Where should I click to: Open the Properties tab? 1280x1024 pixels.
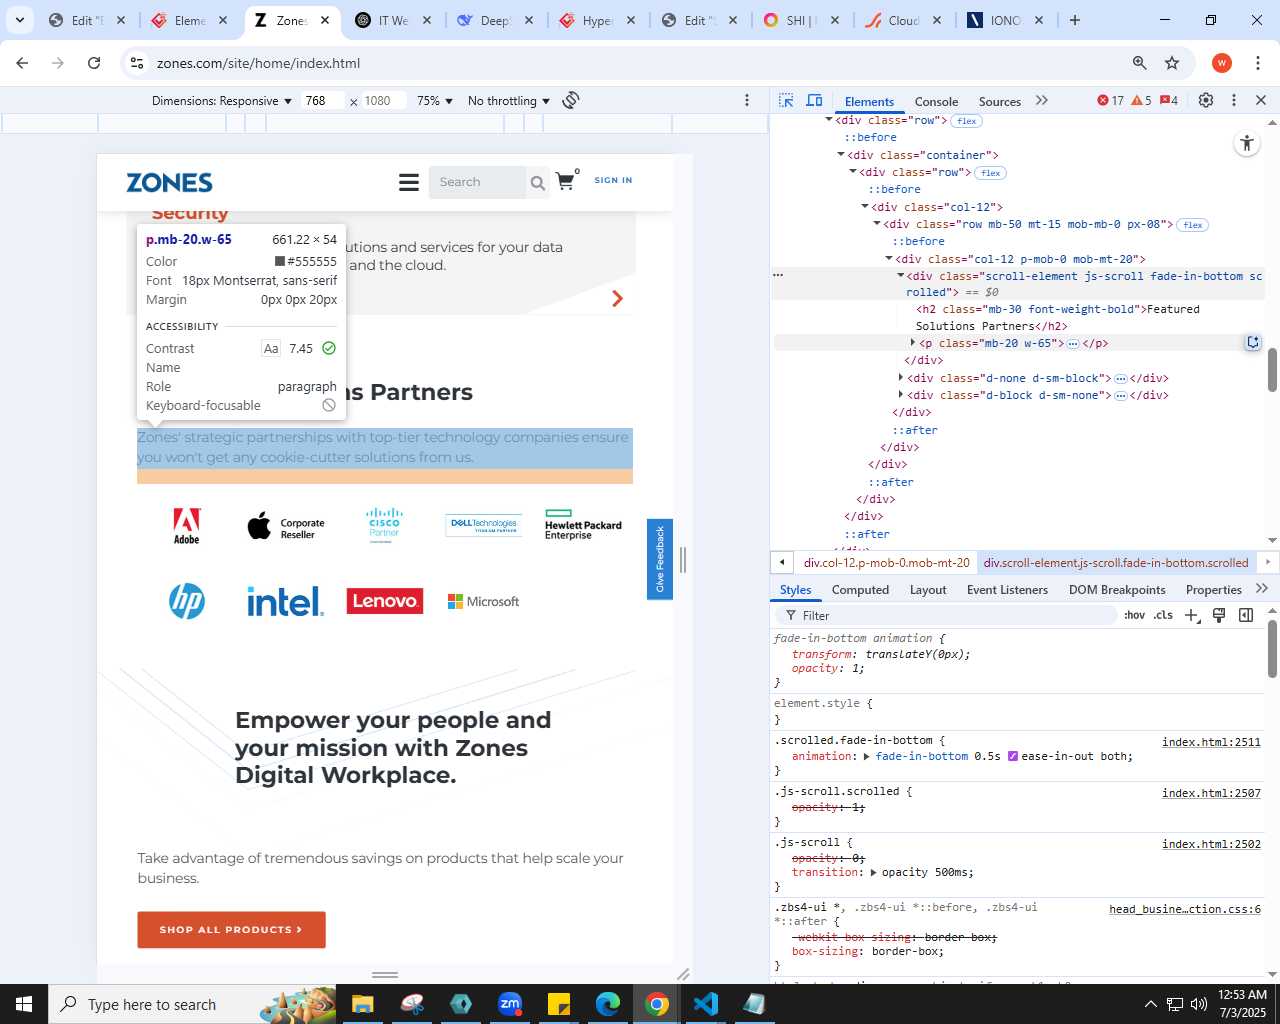click(1213, 590)
